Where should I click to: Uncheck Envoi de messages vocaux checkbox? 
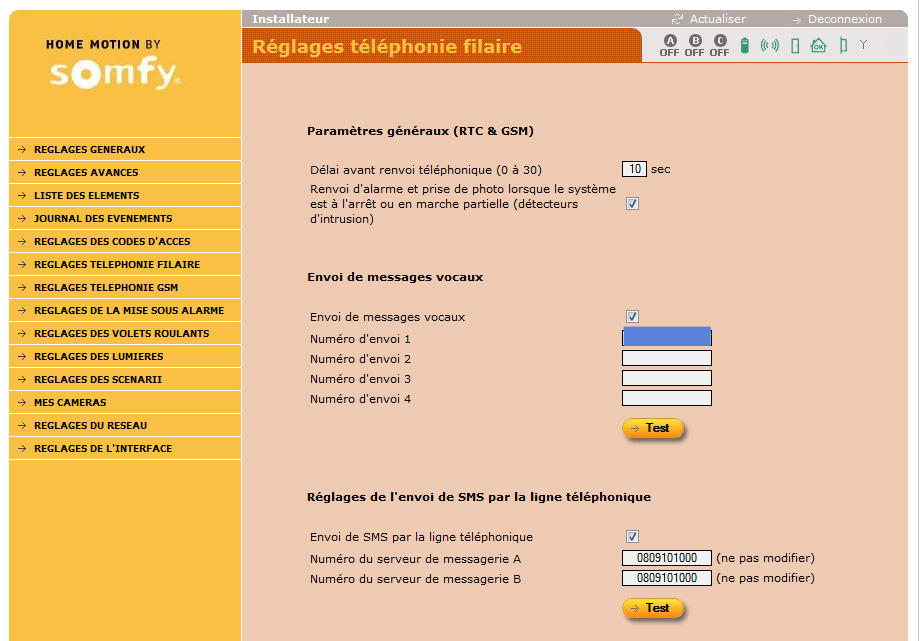tap(632, 317)
